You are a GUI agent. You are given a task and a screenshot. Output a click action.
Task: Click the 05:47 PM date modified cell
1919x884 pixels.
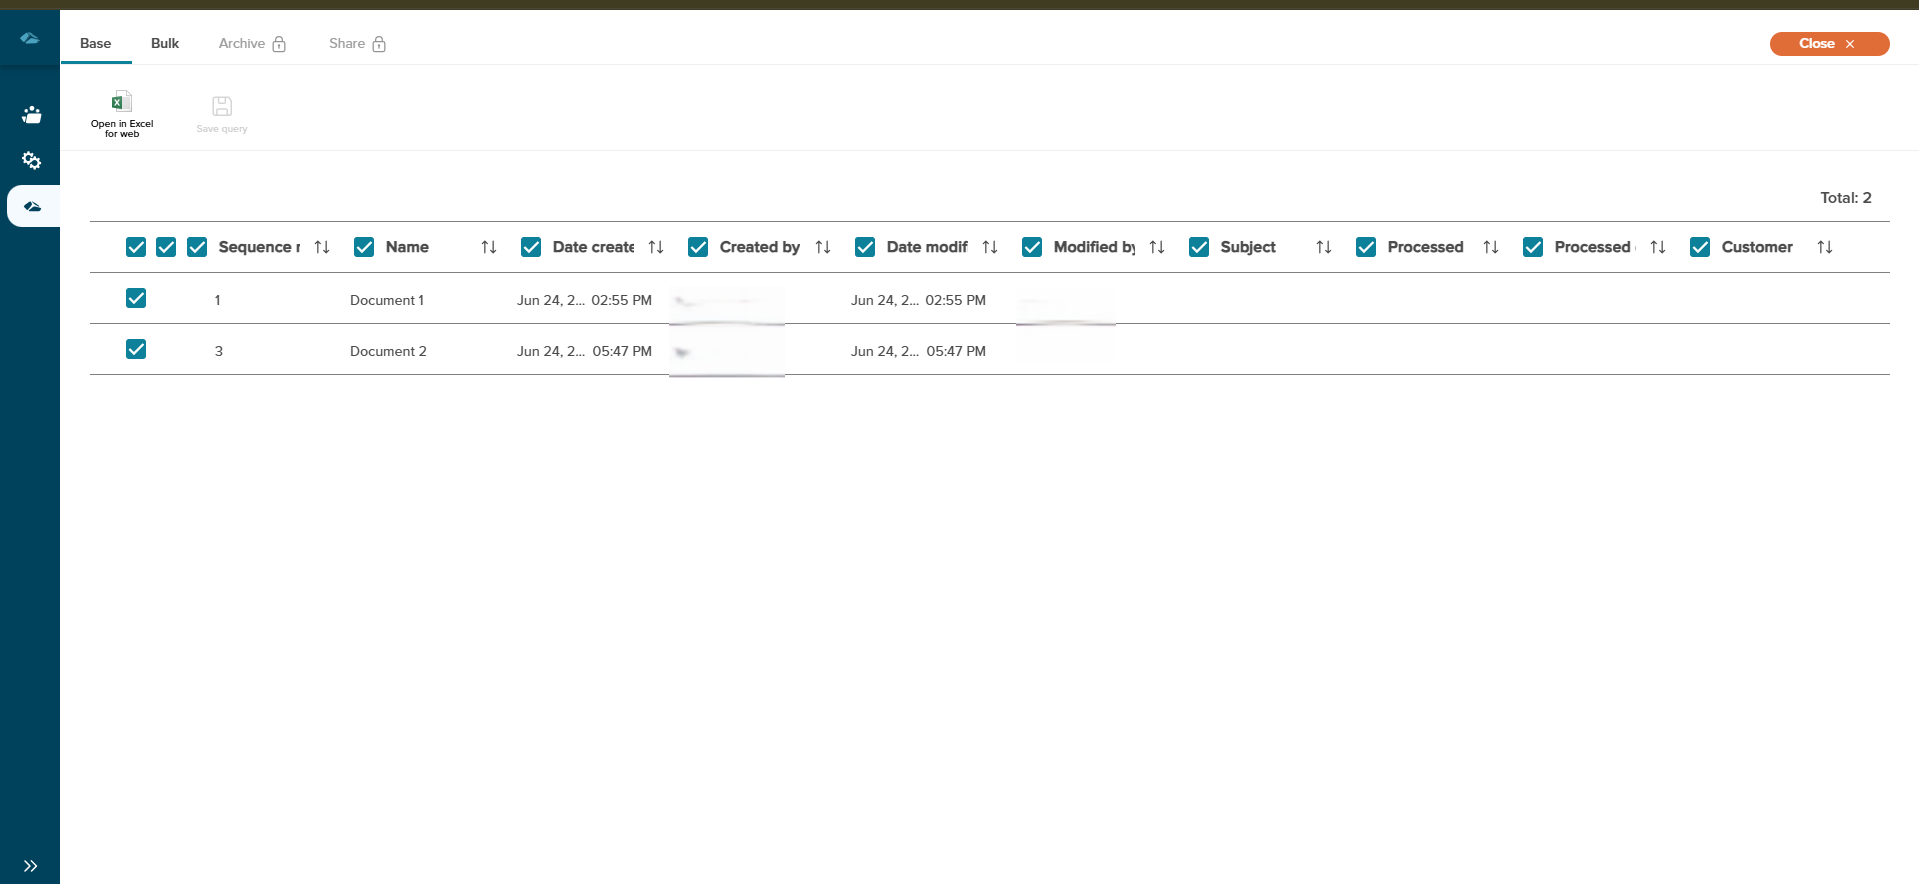tap(956, 351)
